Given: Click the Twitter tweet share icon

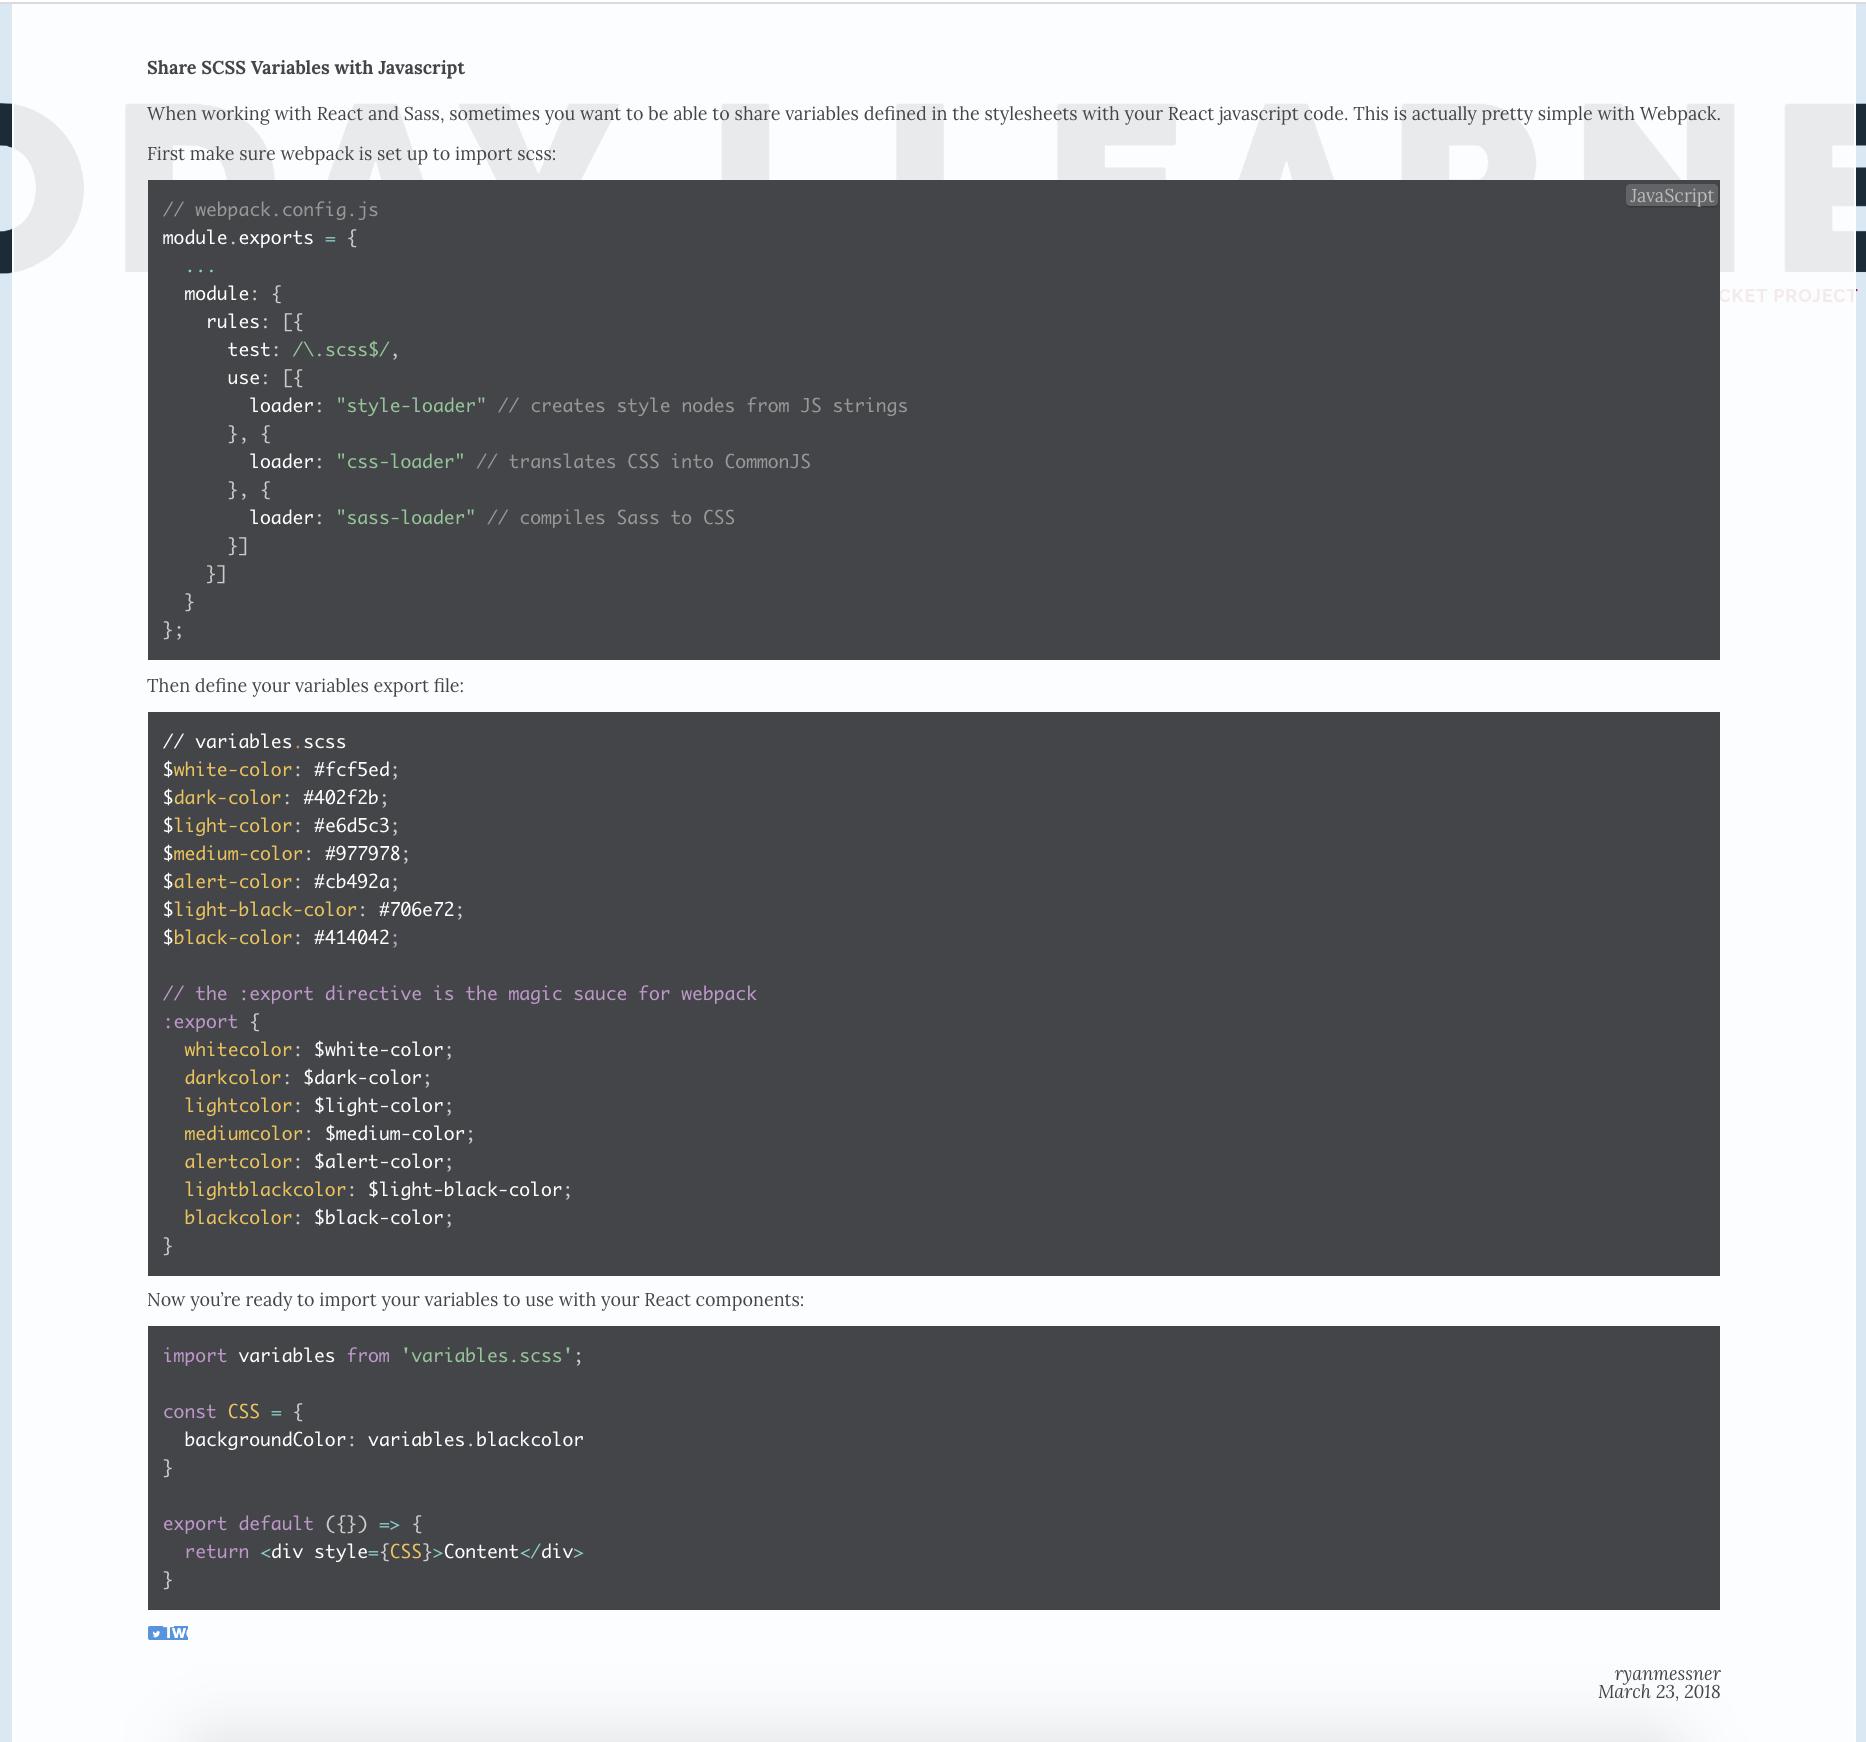Looking at the screenshot, I should coord(167,1633).
